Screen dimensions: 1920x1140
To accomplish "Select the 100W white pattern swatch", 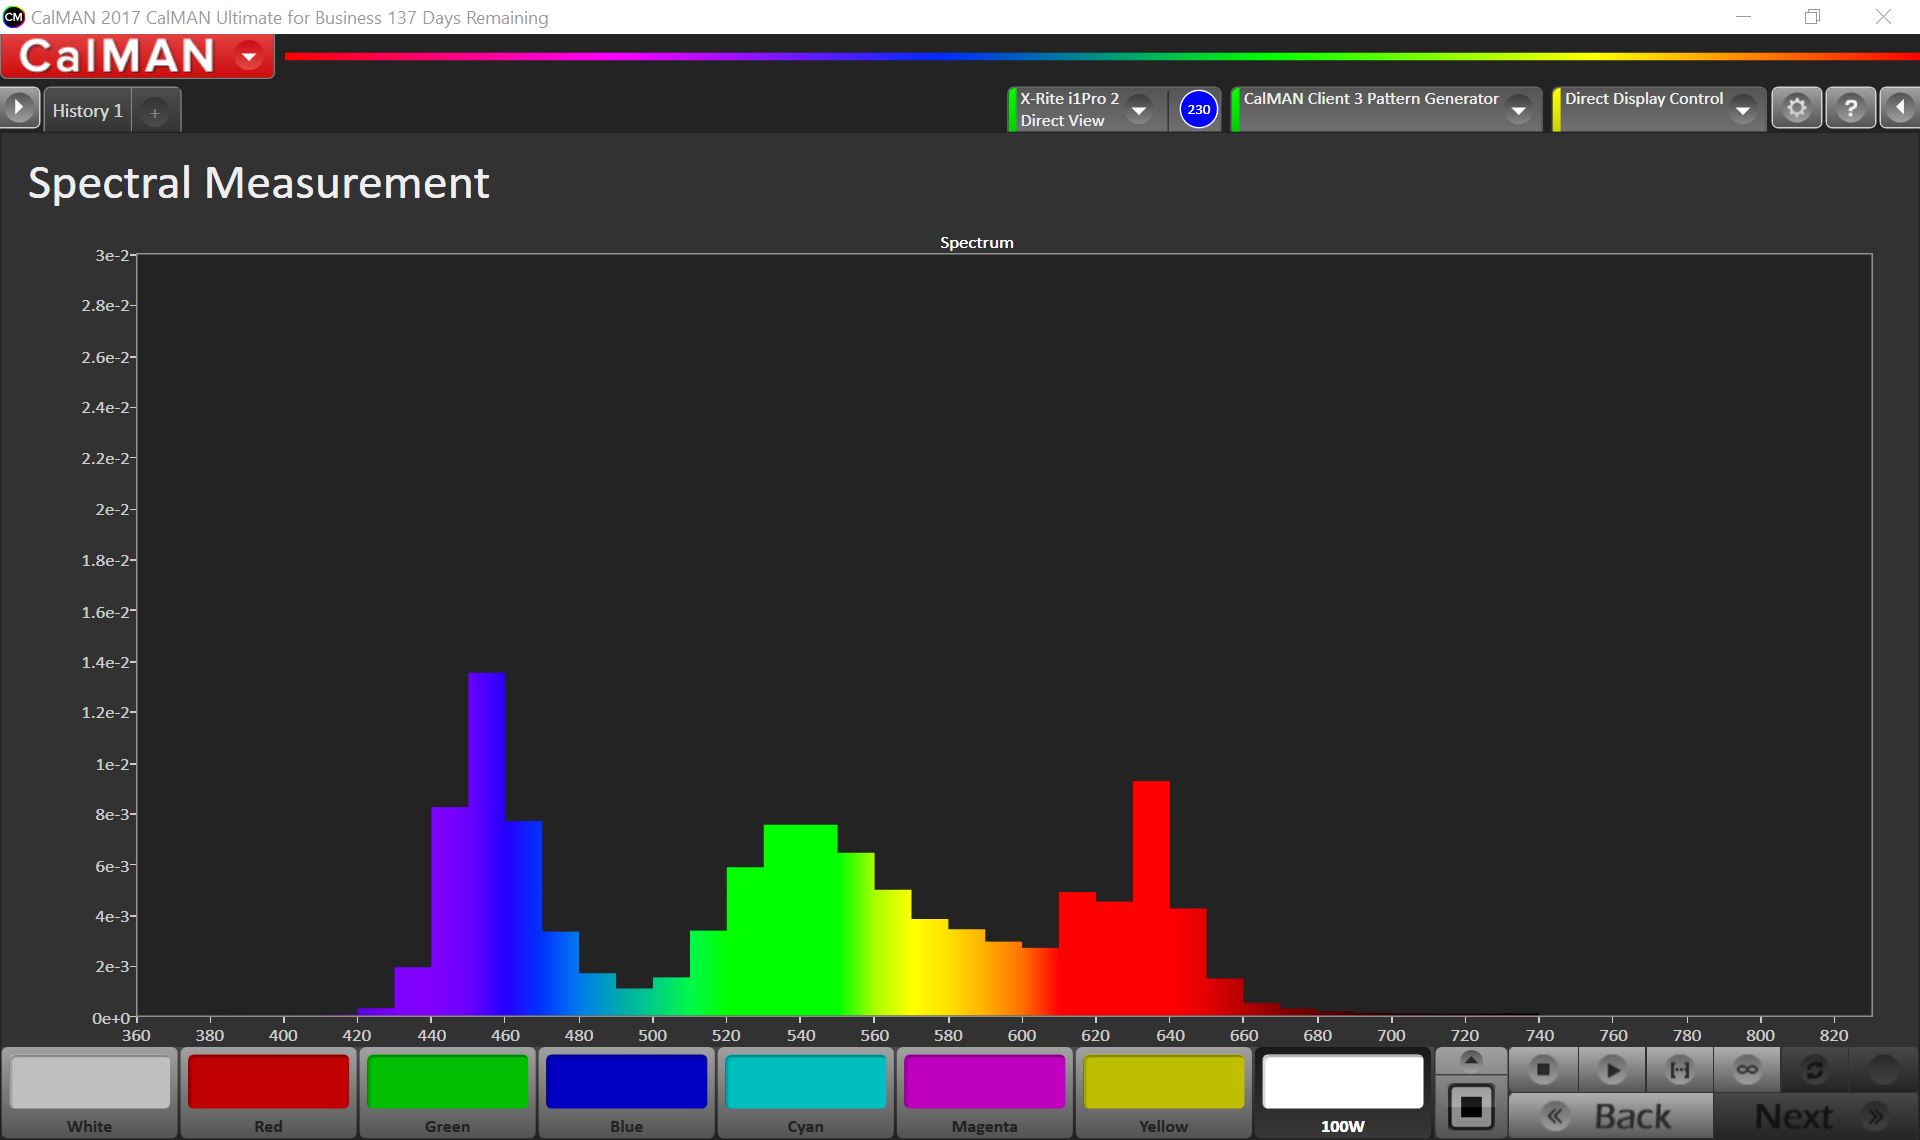I will coord(1342,1082).
